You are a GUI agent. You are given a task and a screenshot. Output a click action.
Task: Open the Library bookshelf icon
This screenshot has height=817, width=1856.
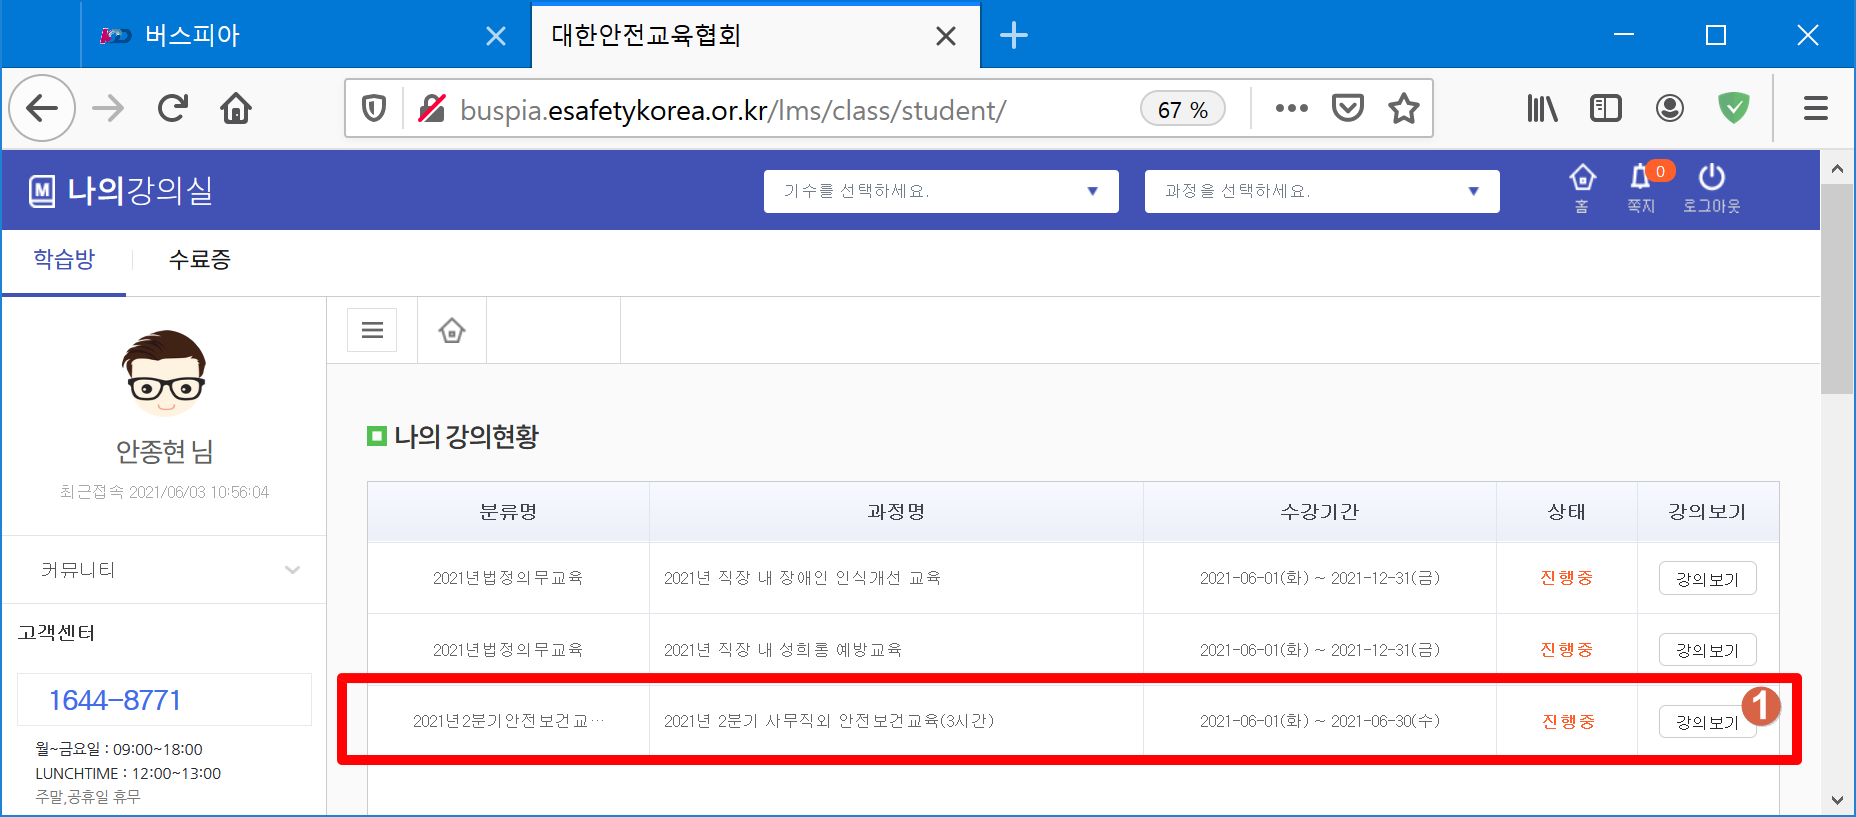[x=1542, y=108]
